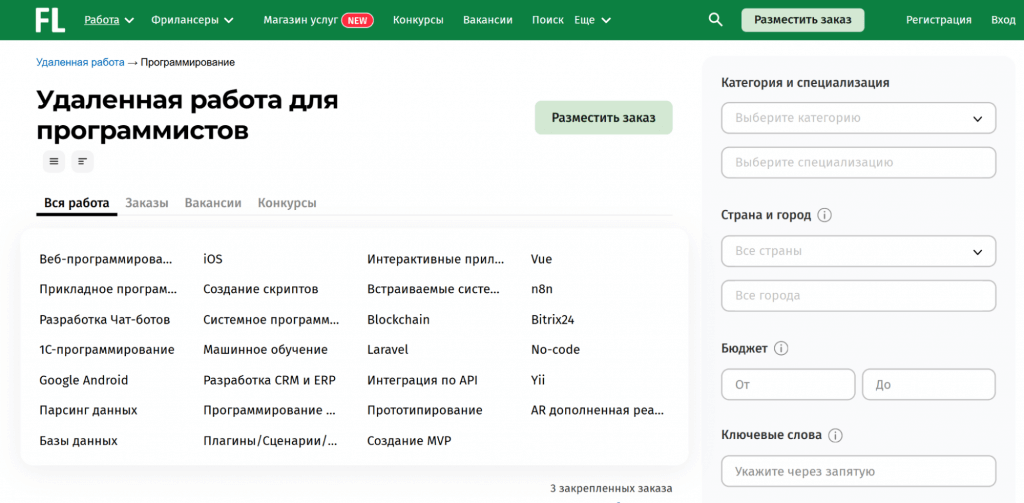Select the Вся работа tab
The height and width of the screenshot is (503, 1024).
(x=76, y=203)
